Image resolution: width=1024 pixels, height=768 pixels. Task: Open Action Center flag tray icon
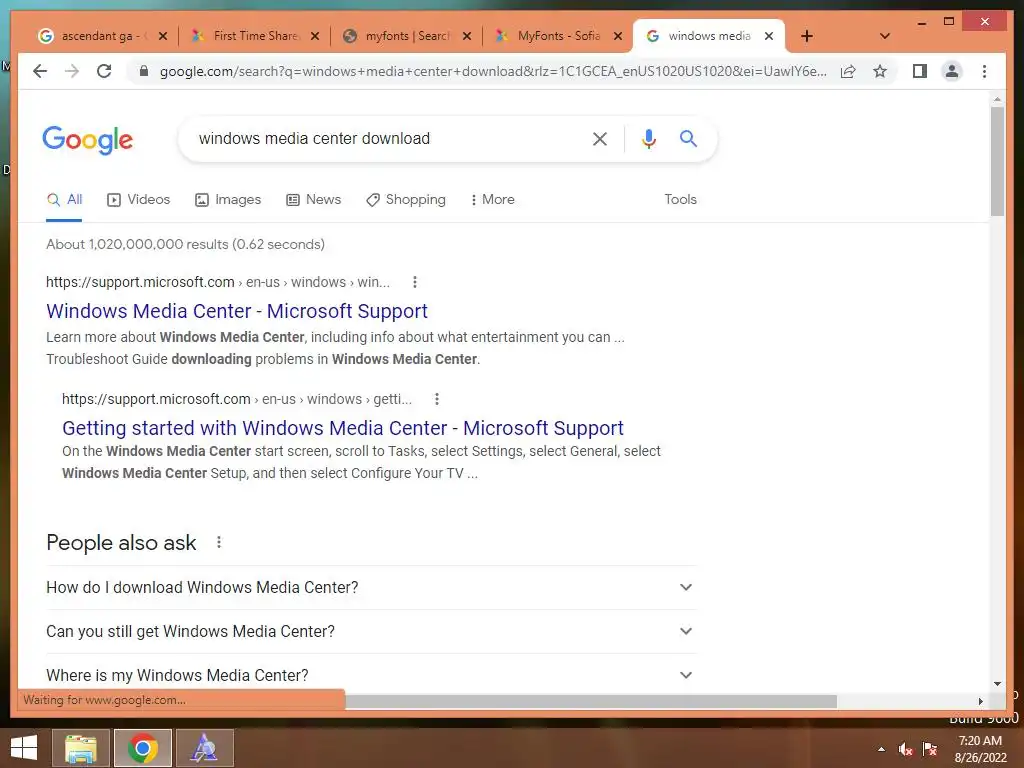(929, 749)
